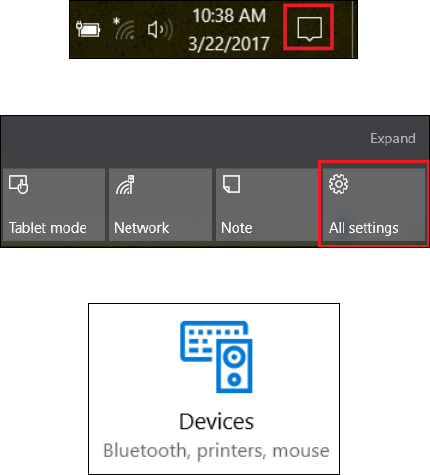Viewport: 430px width, 475px height.
Task: Open the clock showing 10:38 AM
Action: [229, 16]
